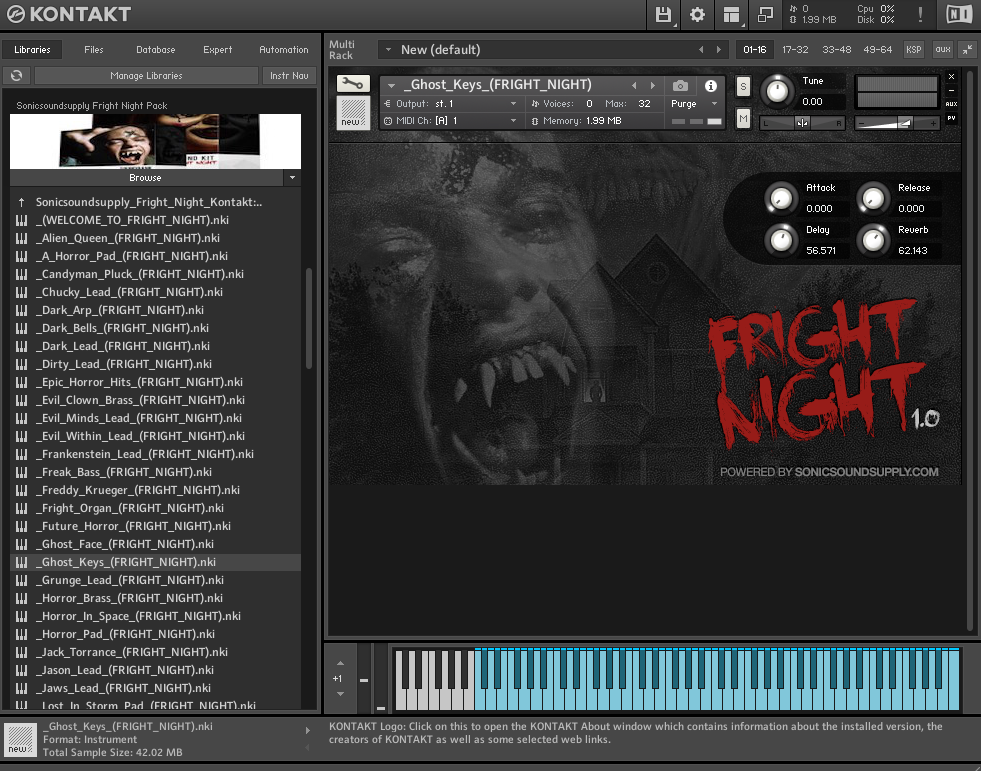Open the Browse dropdown arrow
This screenshot has width=981, height=771.
tap(292, 178)
